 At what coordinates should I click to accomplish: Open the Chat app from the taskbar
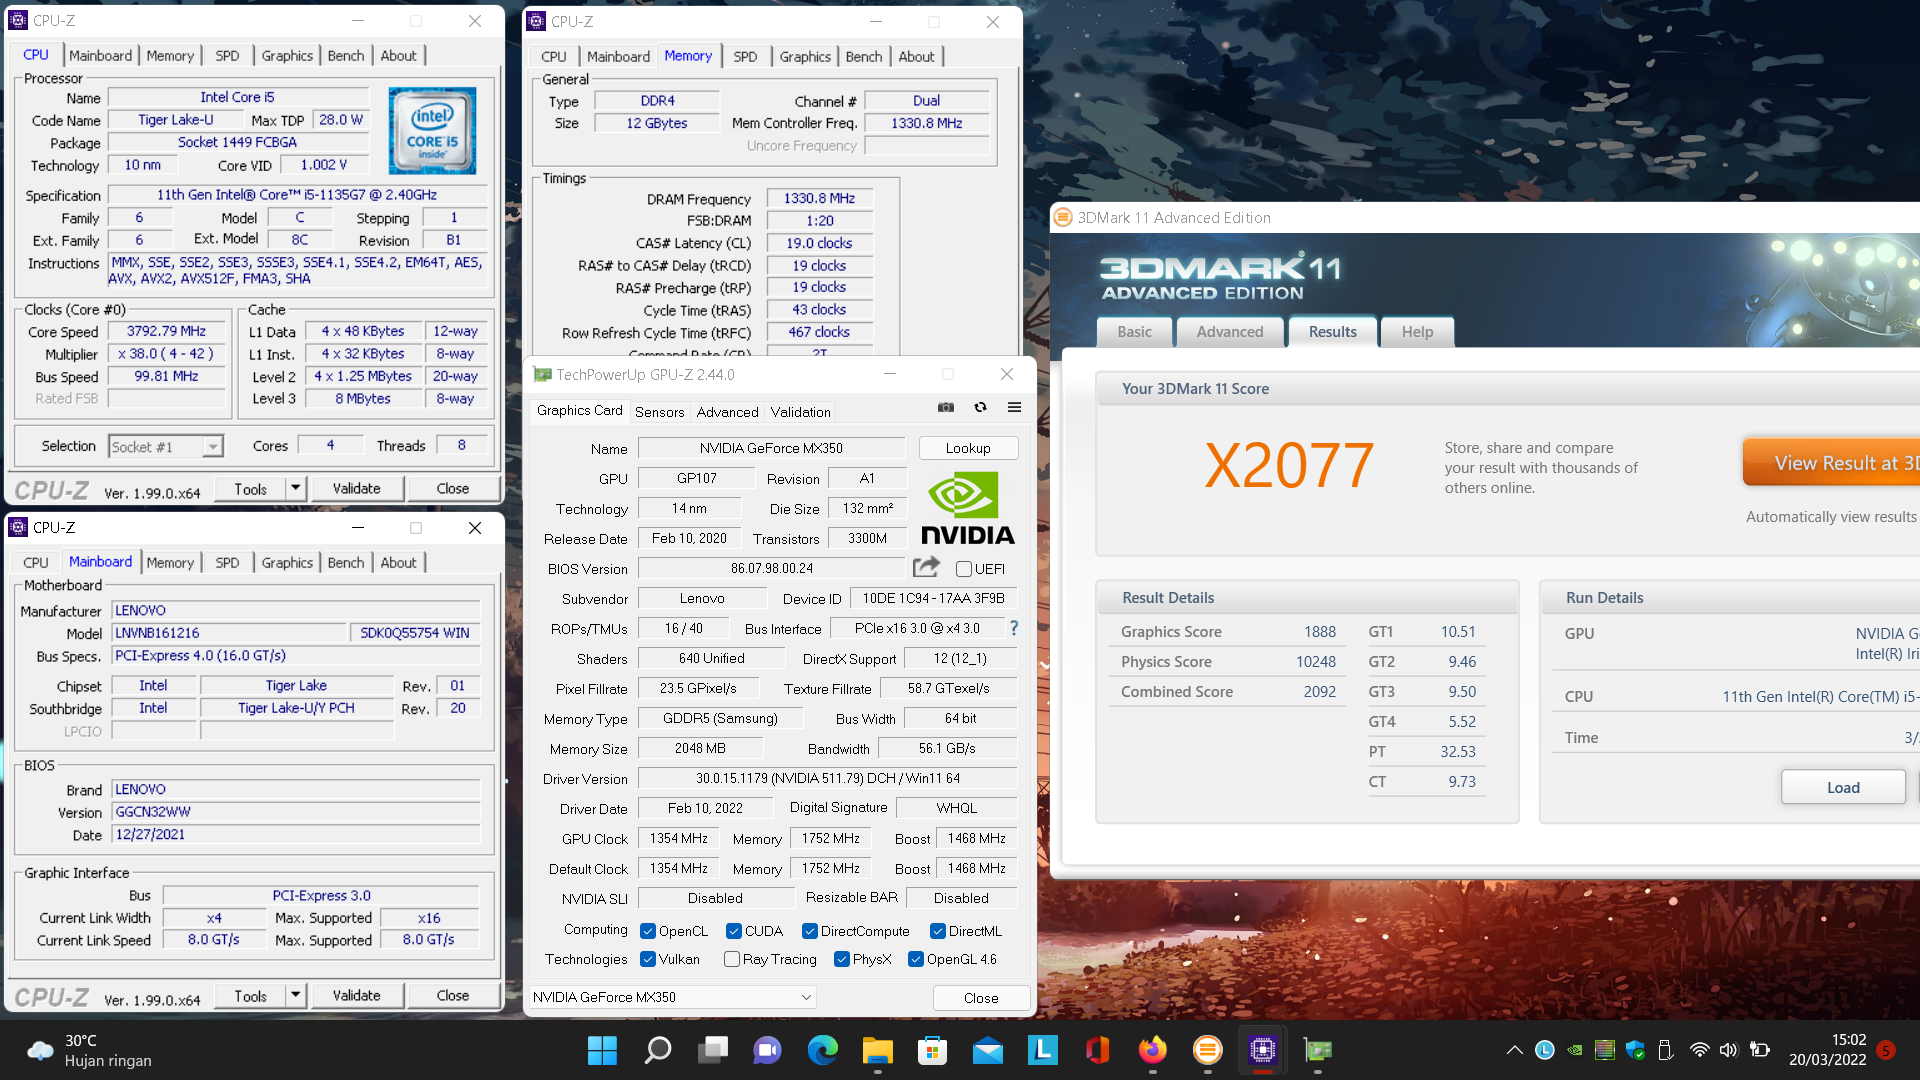(x=768, y=1050)
